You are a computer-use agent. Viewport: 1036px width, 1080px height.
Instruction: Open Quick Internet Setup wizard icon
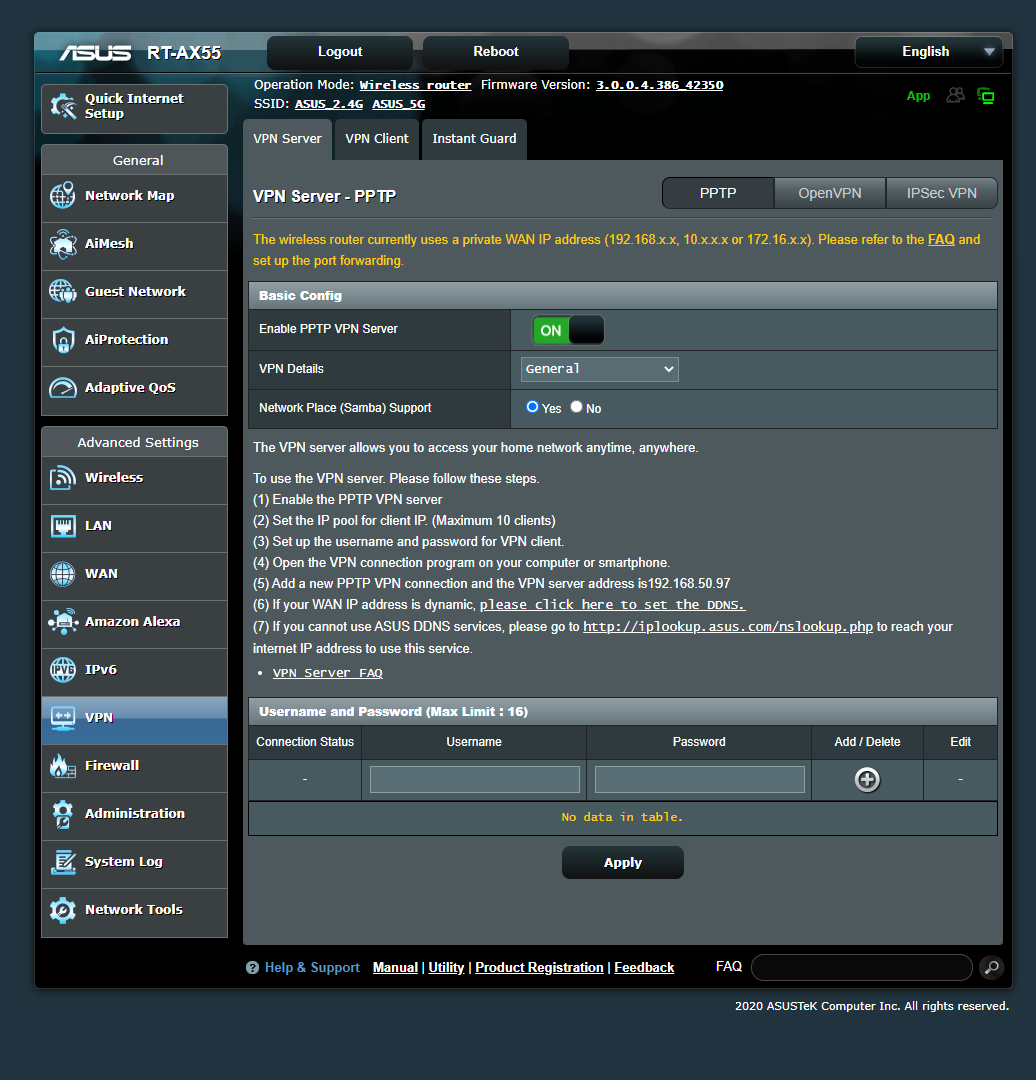[63, 107]
